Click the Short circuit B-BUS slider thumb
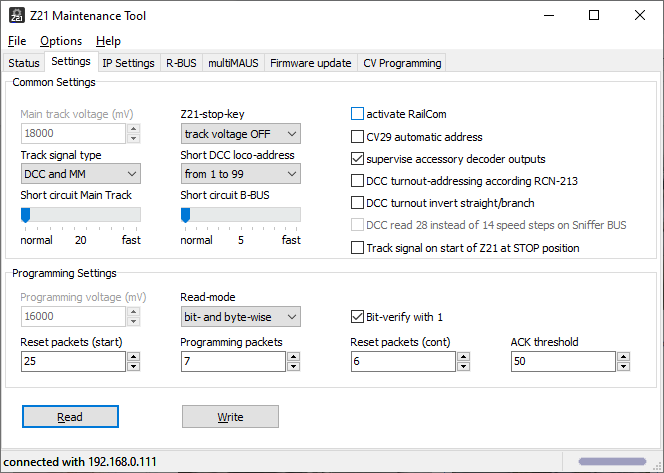The width and height of the screenshot is (664, 473). pyautogui.click(x=185, y=215)
